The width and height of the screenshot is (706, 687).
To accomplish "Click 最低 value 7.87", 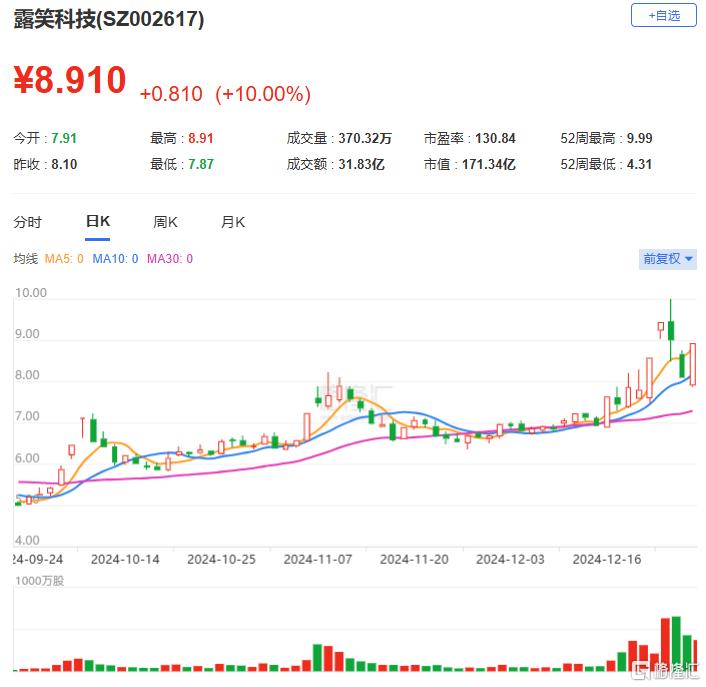I will pyautogui.click(x=201, y=164).
